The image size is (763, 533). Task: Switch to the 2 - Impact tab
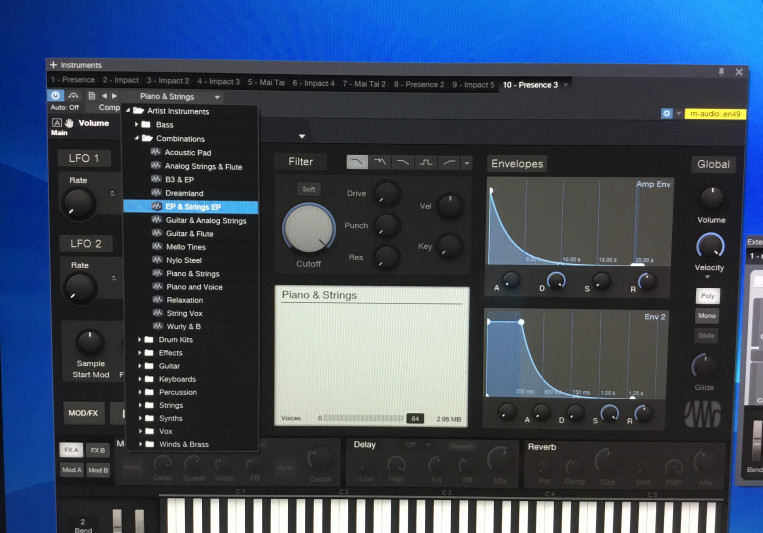(x=120, y=80)
